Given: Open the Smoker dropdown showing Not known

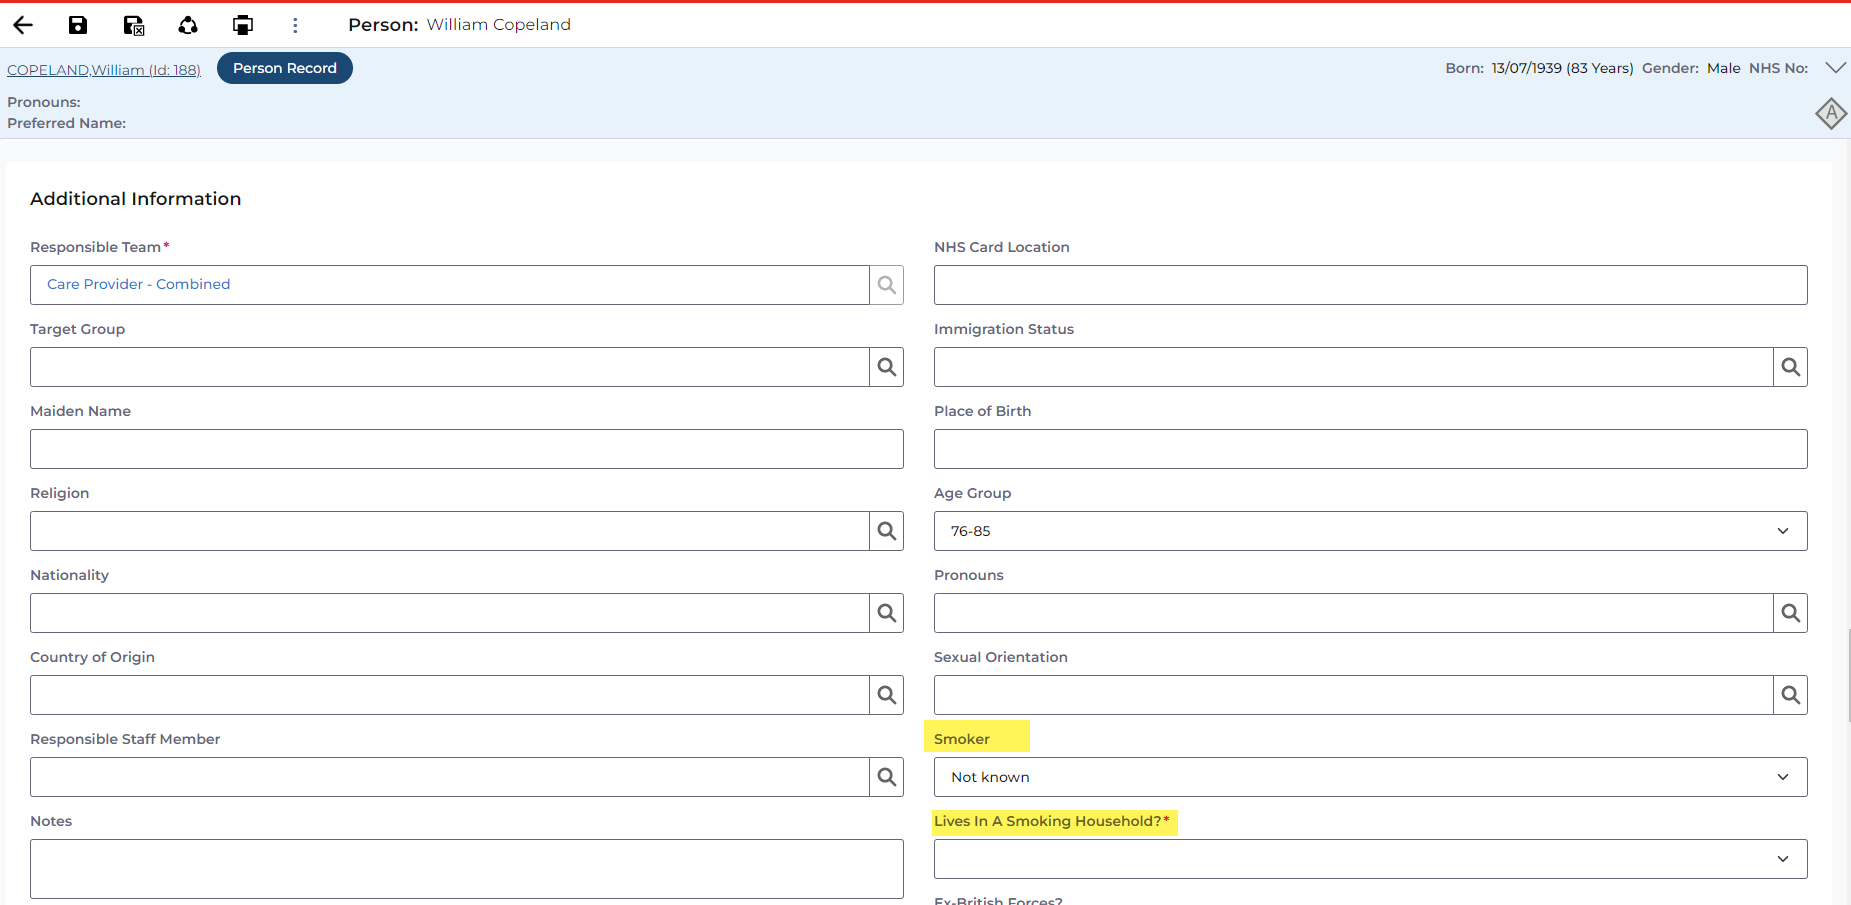Looking at the screenshot, I should (x=1370, y=777).
